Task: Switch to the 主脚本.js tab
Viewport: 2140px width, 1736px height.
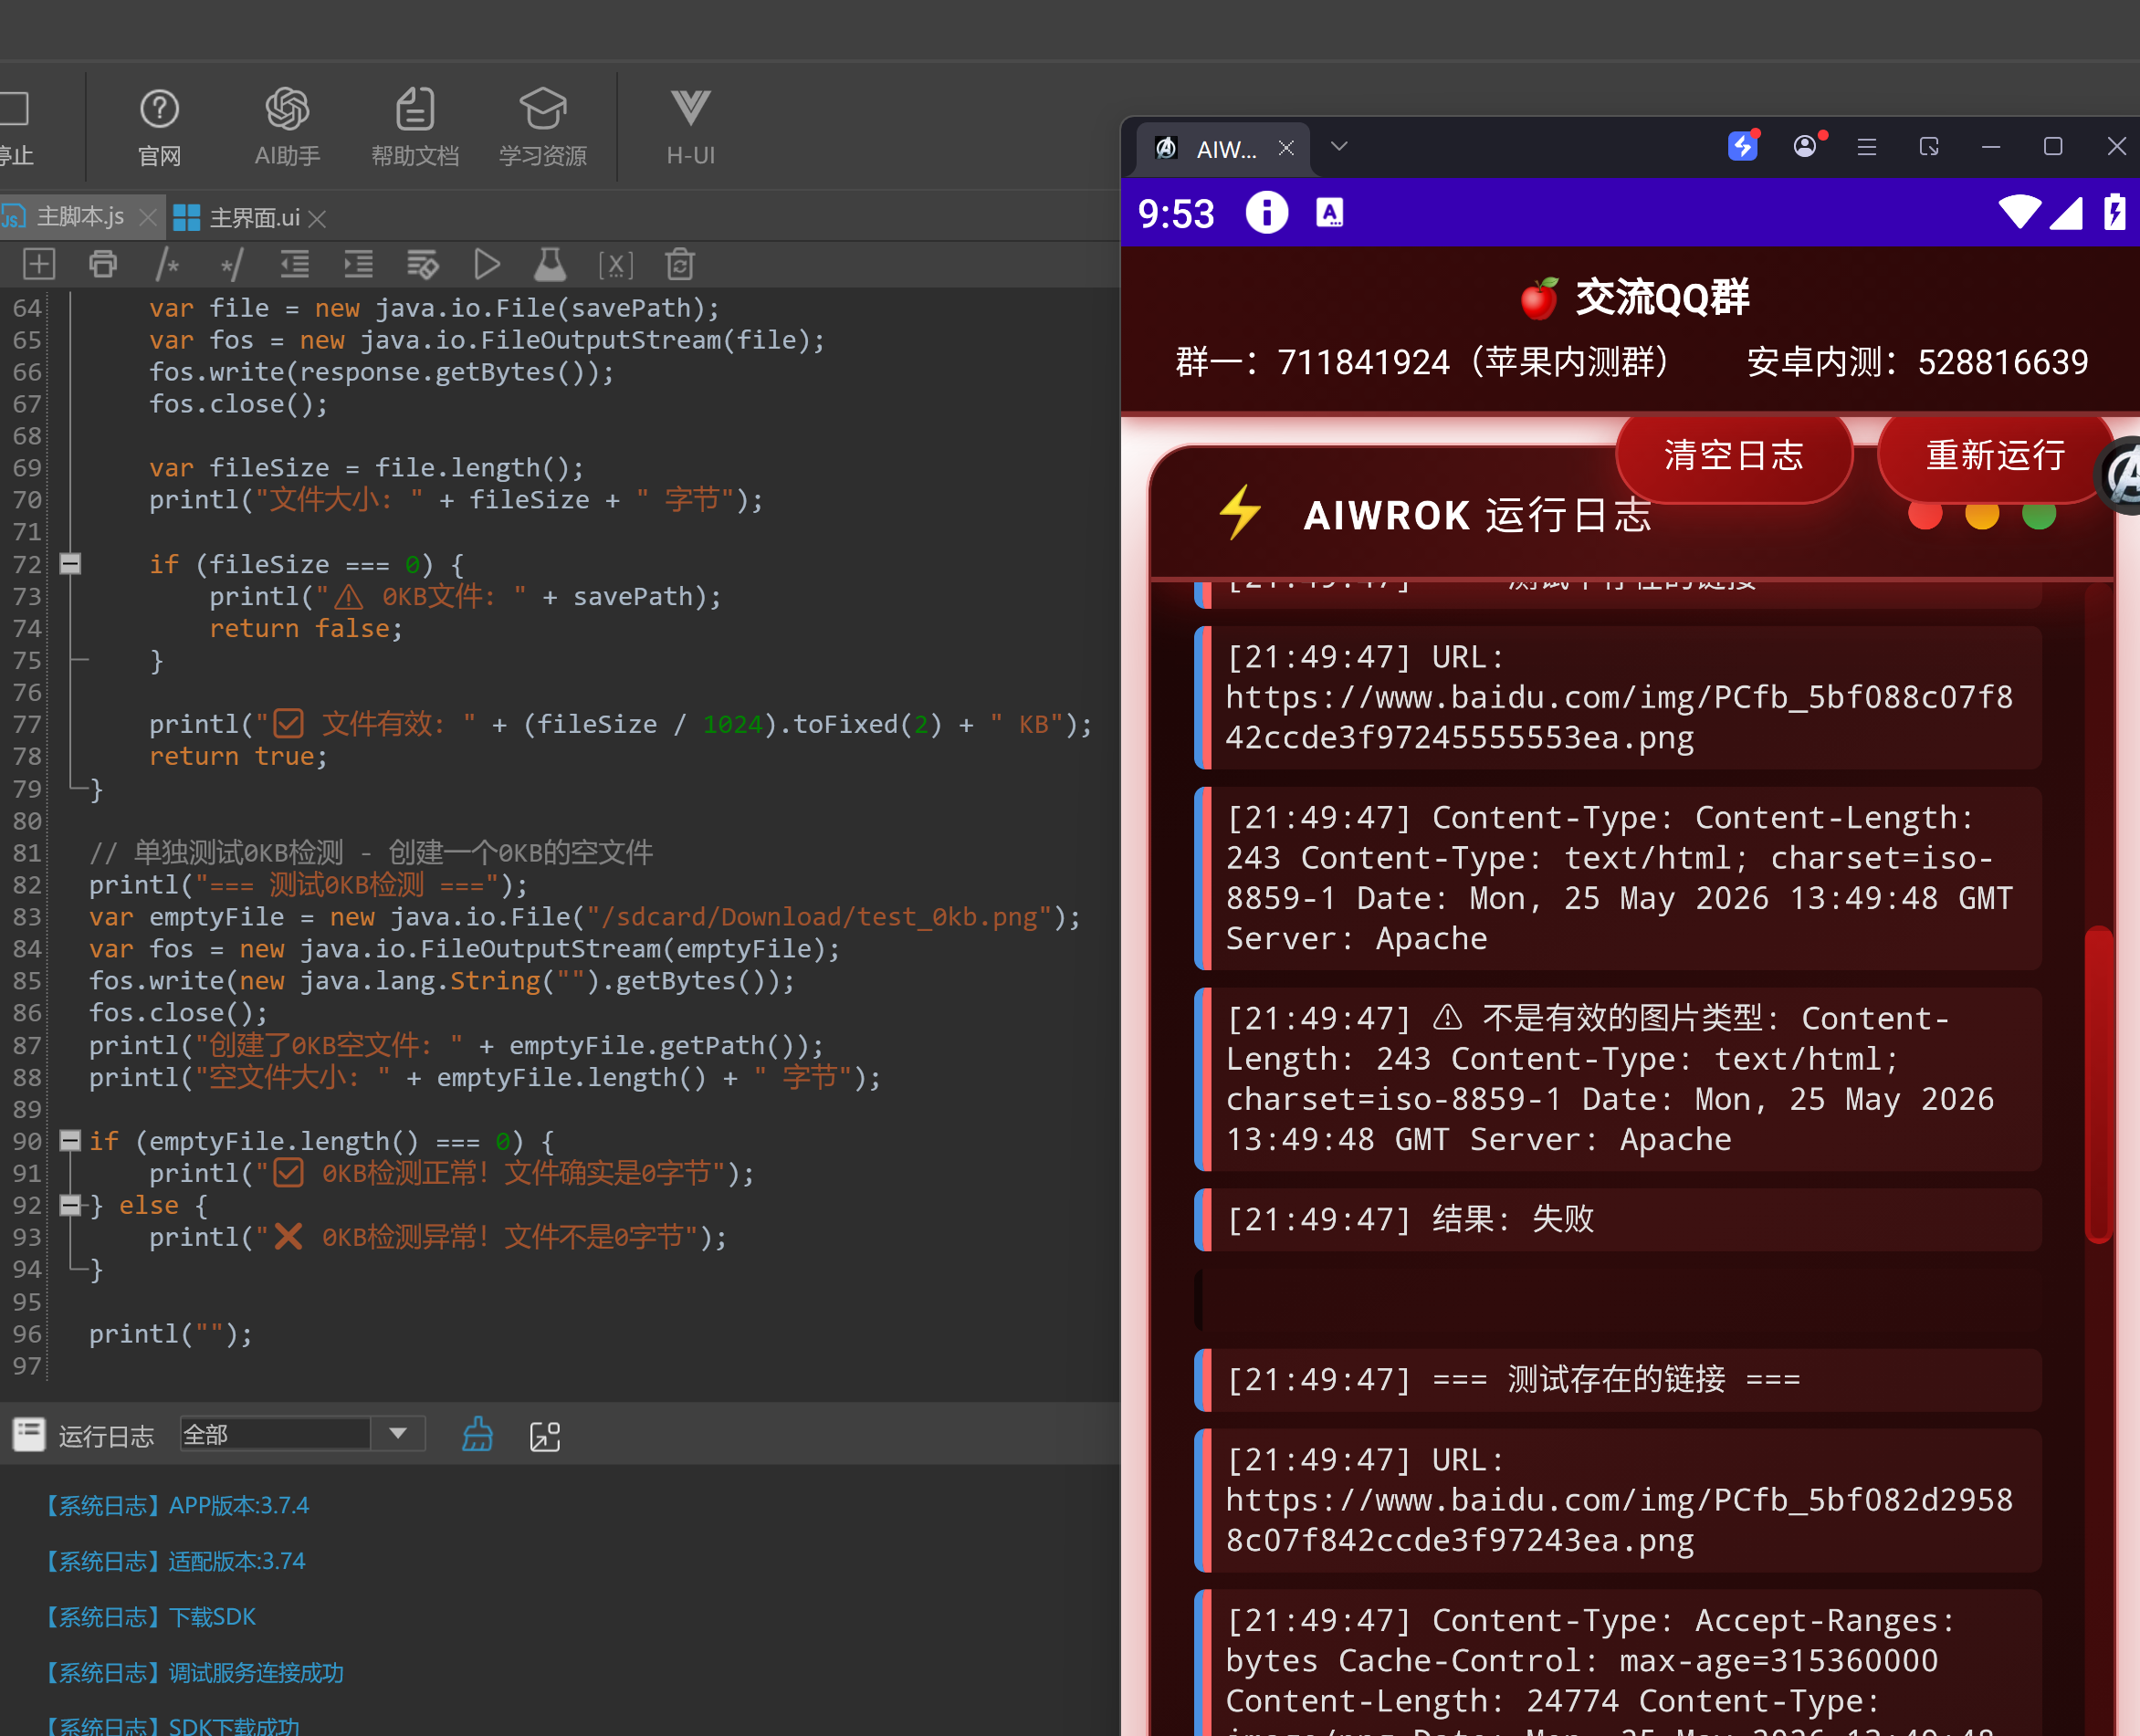Action: tap(79, 216)
